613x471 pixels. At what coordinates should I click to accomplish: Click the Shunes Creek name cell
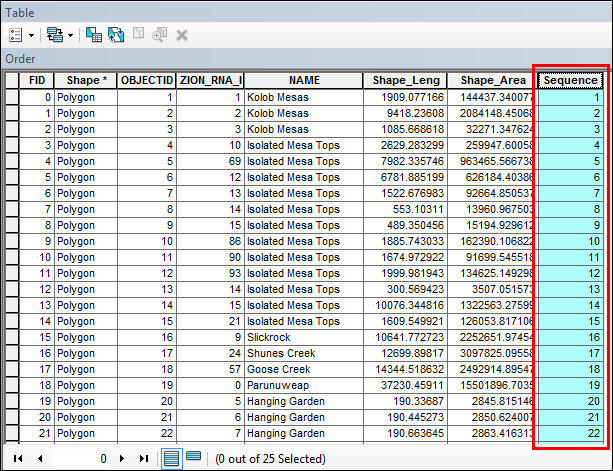click(x=304, y=353)
